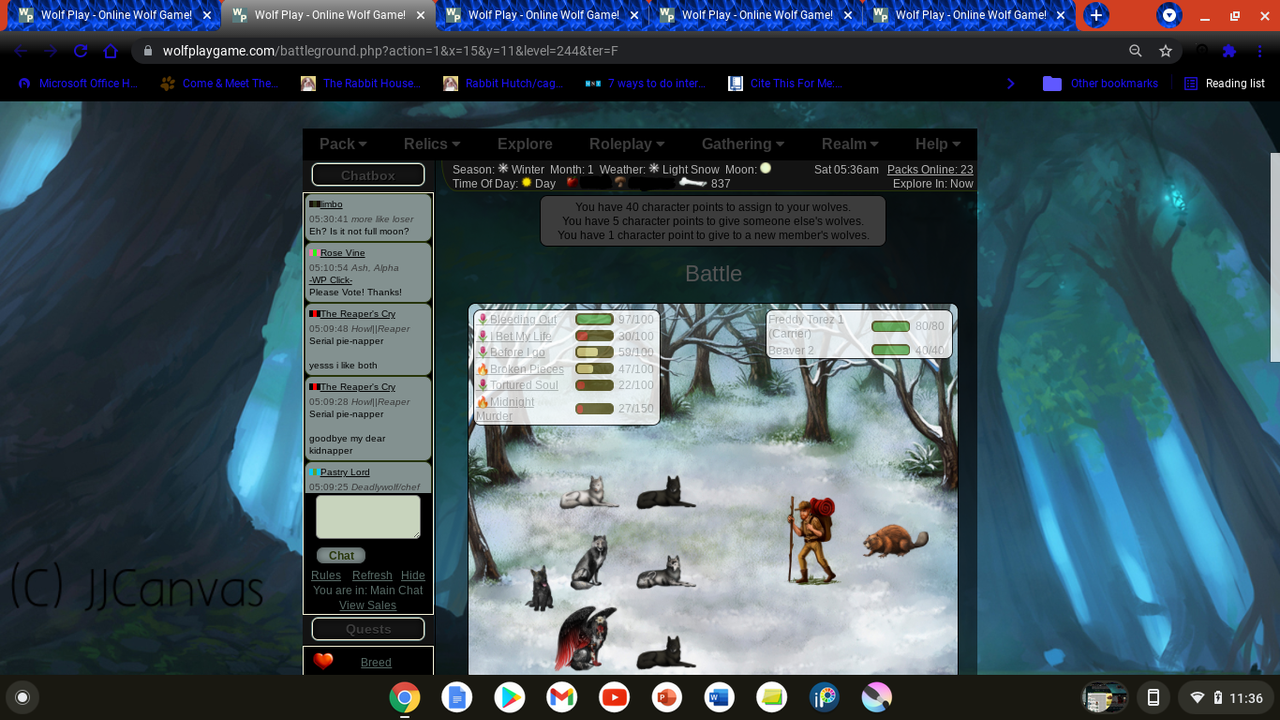The image size is (1280, 720).
Task: Click the zoom magnifier icon in address bar
Action: point(1135,51)
